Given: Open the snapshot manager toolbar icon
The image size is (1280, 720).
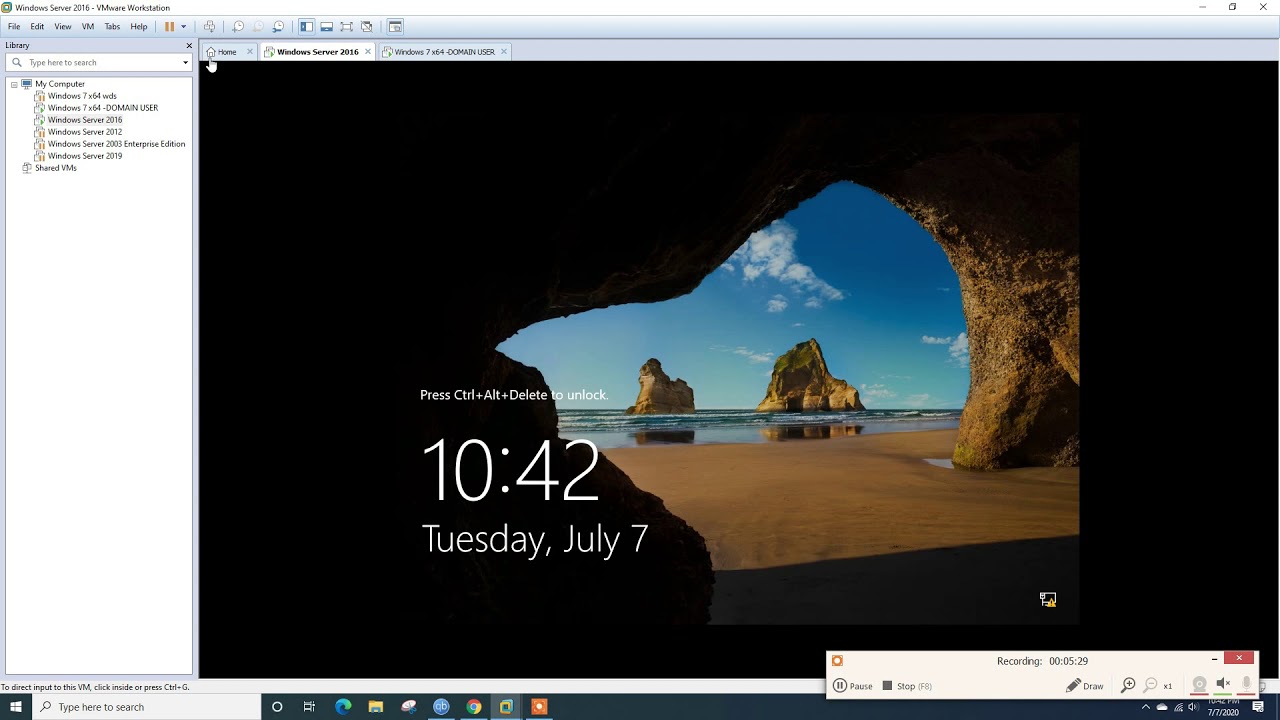Looking at the screenshot, I should click(x=278, y=27).
